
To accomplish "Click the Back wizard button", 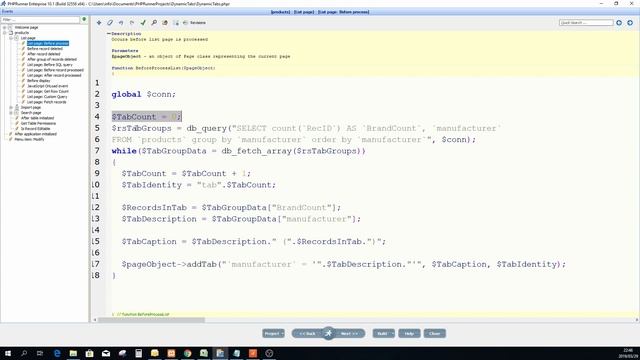I will click(307, 333).
